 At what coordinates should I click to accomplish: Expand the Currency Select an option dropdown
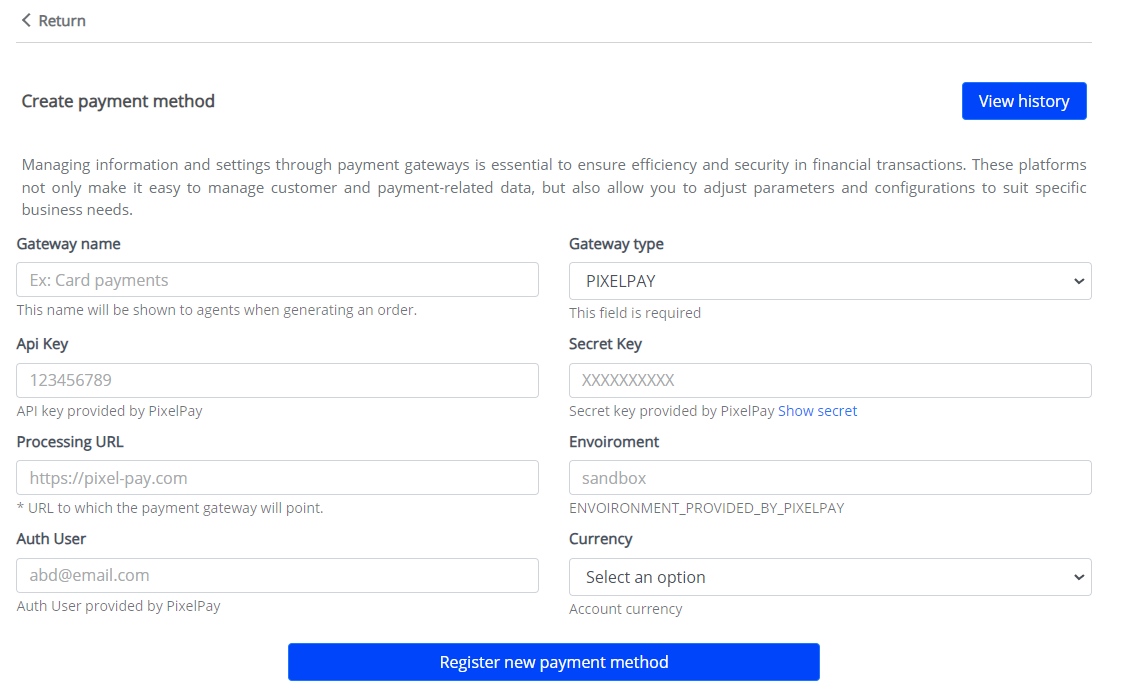pos(829,577)
